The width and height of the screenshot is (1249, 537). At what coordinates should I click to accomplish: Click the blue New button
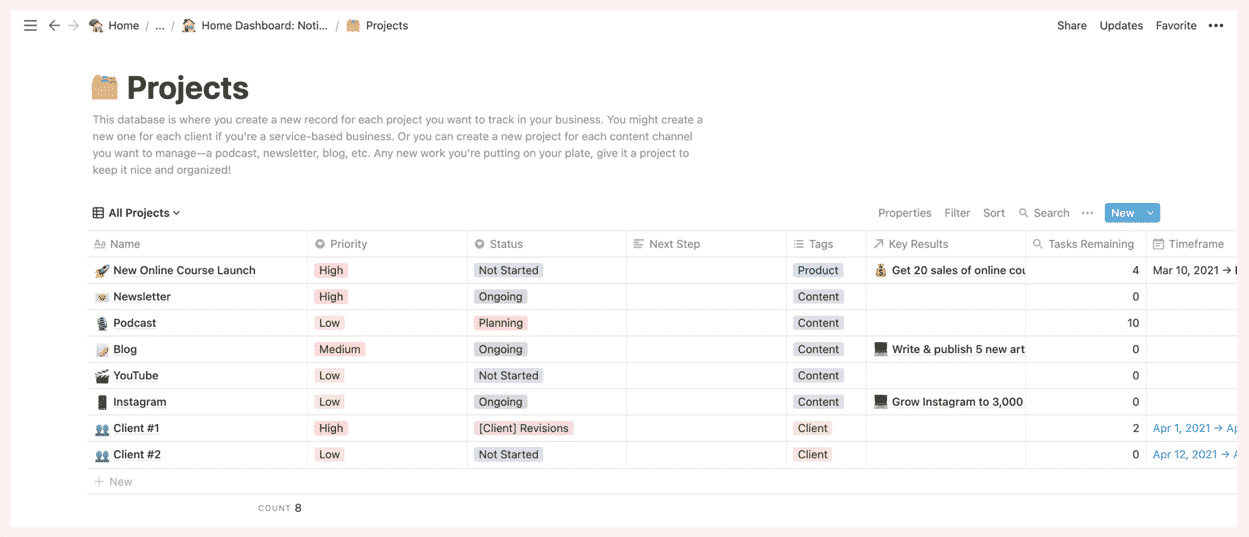tap(1123, 213)
